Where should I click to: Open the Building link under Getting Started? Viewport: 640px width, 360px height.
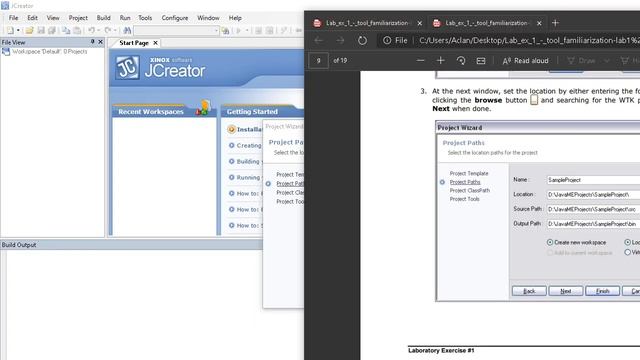(x=248, y=161)
